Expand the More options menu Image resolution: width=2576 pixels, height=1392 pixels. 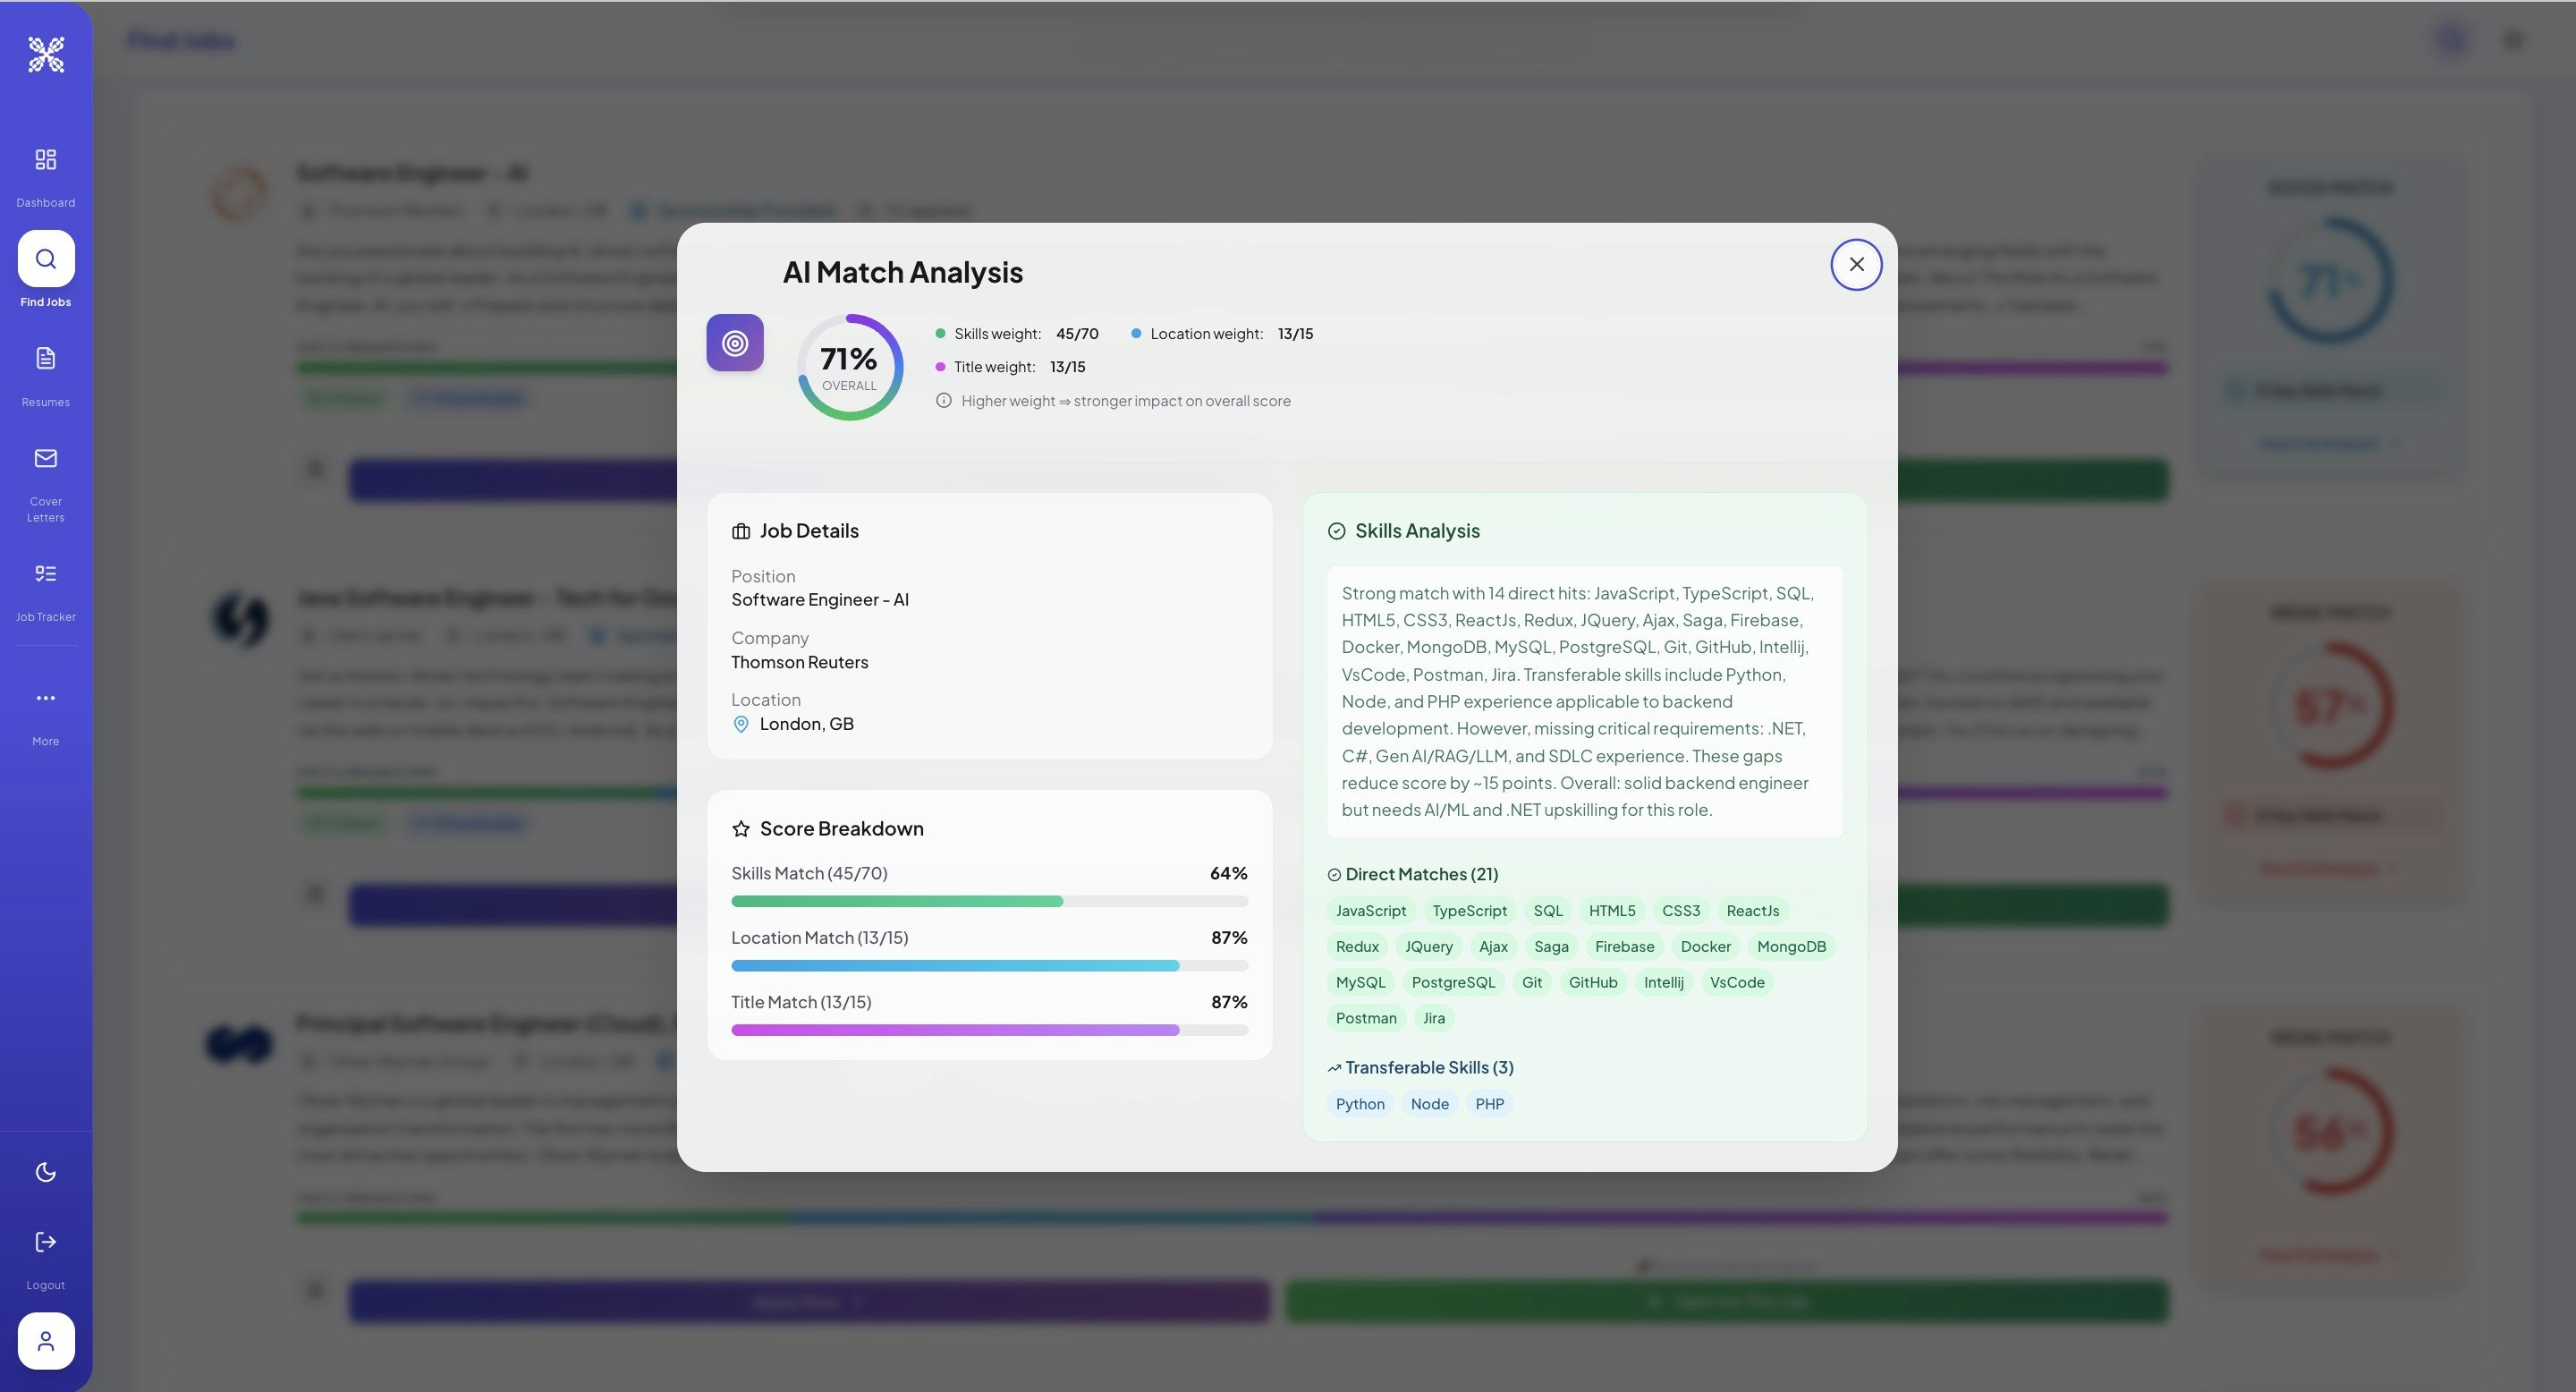tap(46, 698)
